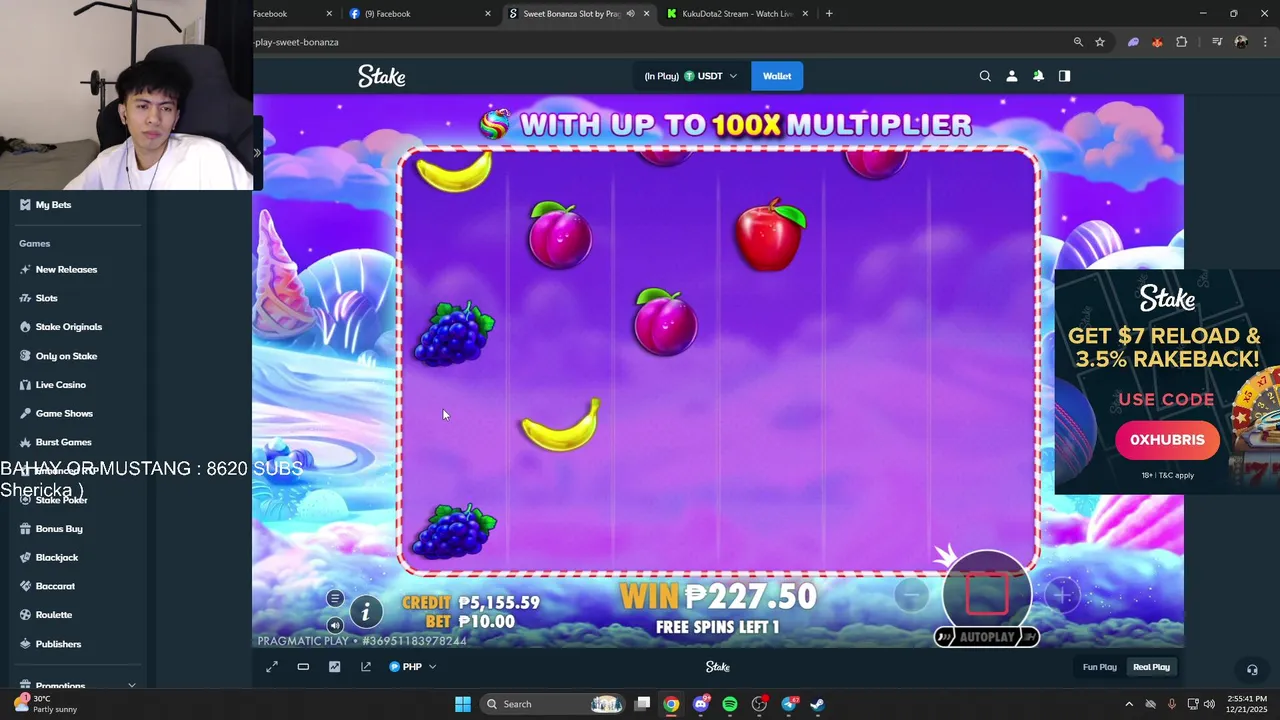Open Chrome profile avatar

coord(1241,42)
